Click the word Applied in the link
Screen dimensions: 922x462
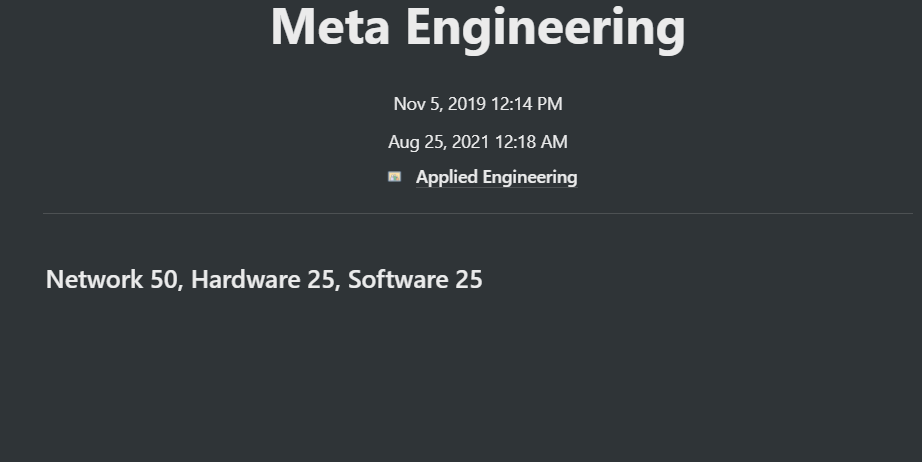point(446,177)
